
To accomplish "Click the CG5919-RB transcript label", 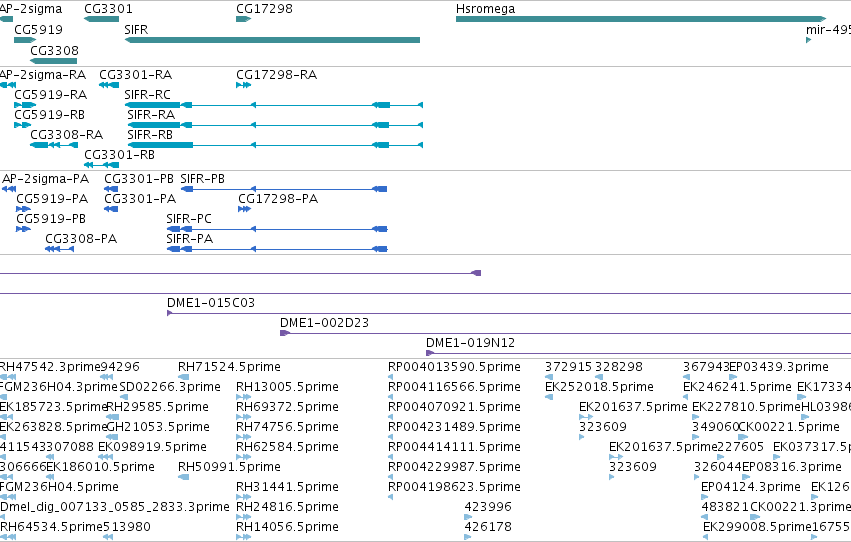I will 49,114.
